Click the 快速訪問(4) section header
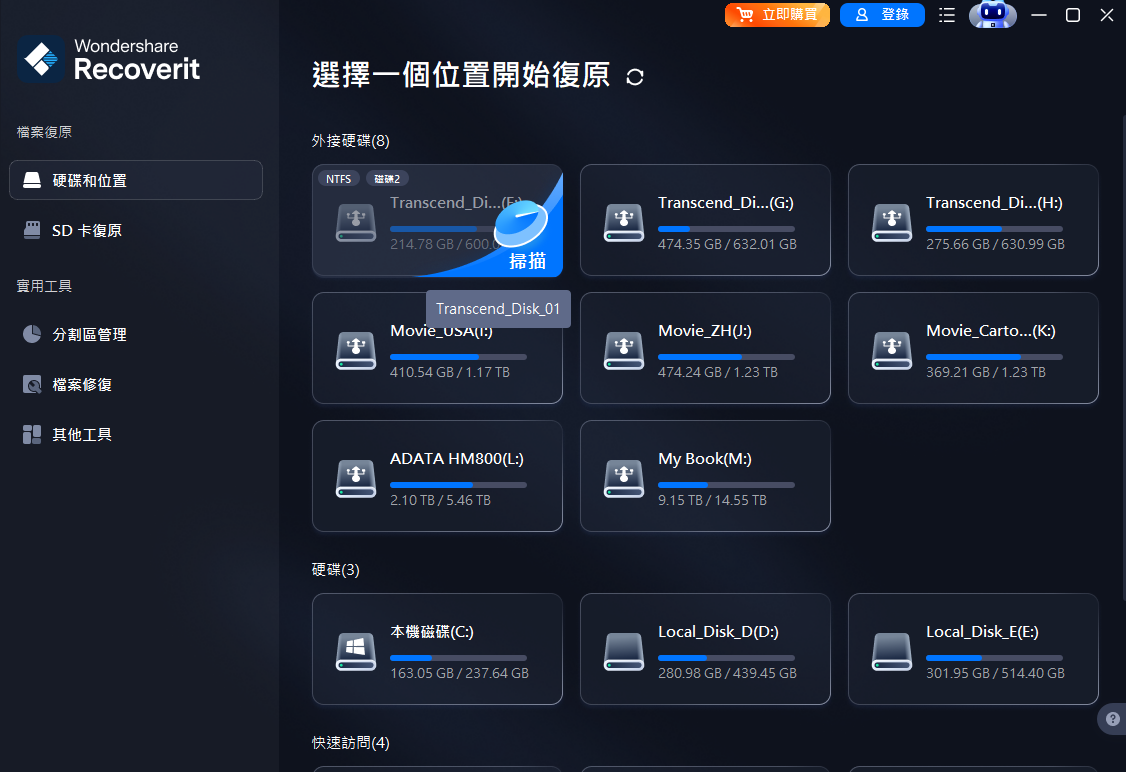The width and height of the screenshot is (1126, 772). pyautogui.click(x=350, y=743)
